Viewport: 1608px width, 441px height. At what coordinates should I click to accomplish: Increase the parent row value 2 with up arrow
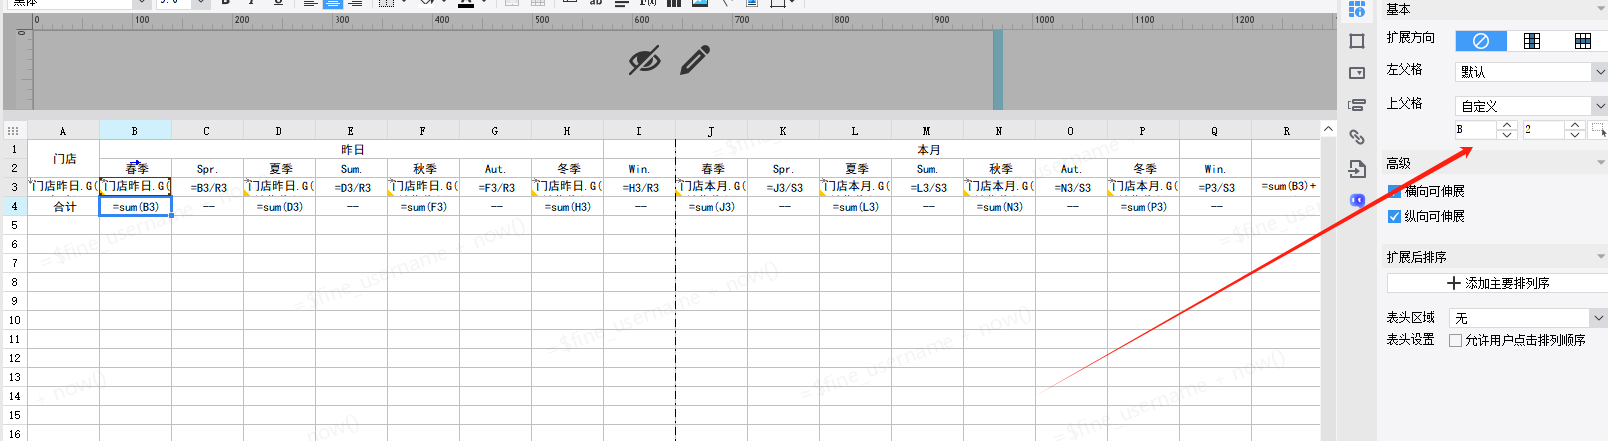pos(1575,125)
